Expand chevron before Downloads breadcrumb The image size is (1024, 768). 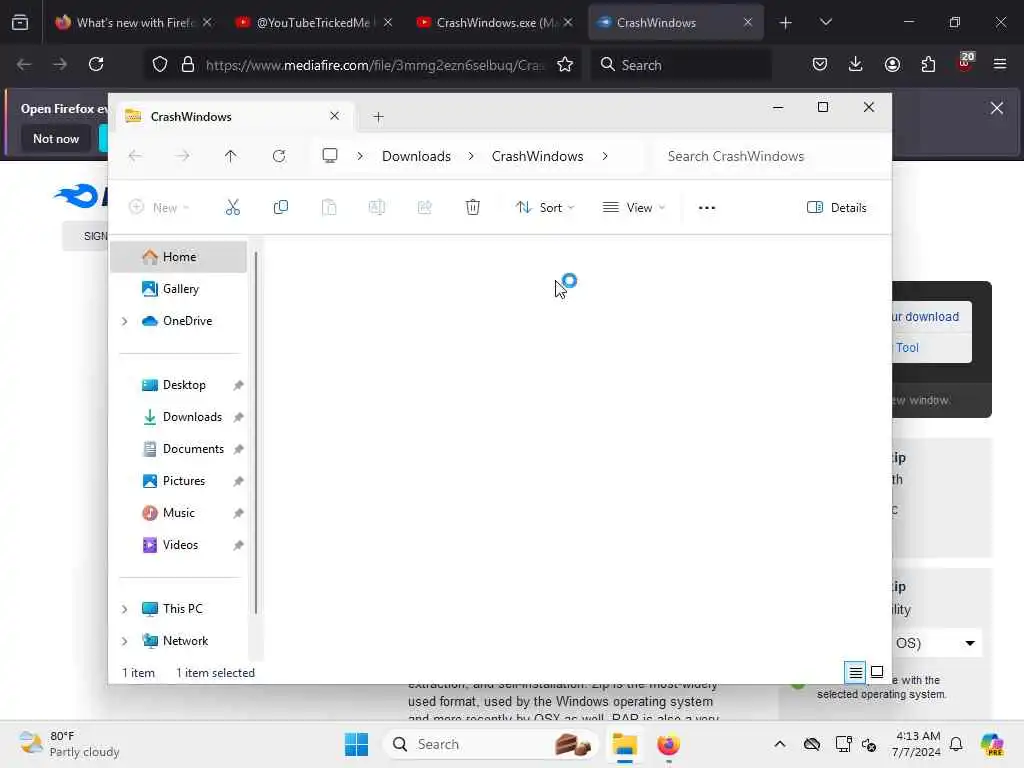tap(360, 156)
